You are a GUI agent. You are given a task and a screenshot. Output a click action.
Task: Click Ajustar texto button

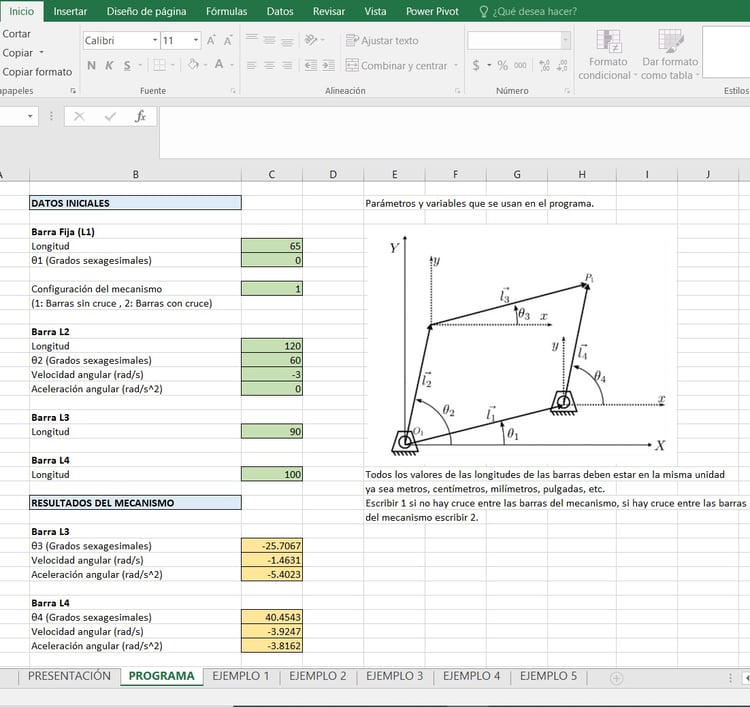382,41
